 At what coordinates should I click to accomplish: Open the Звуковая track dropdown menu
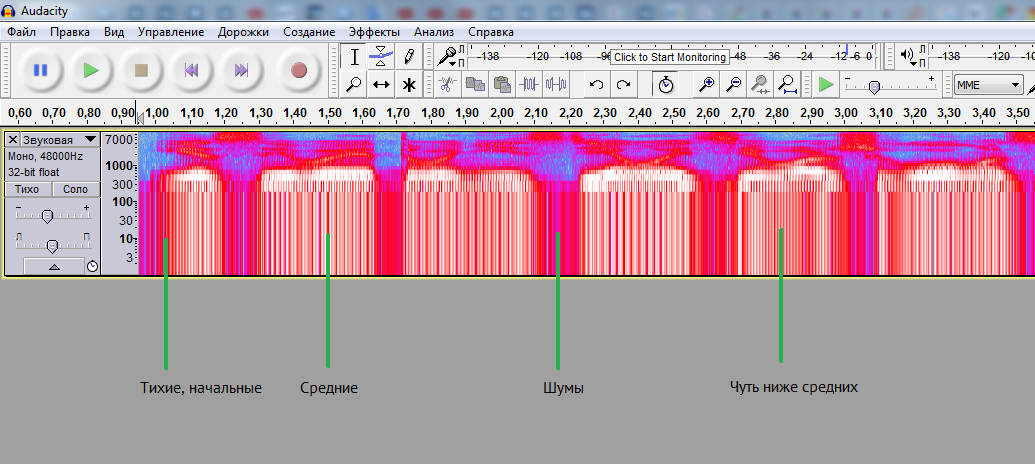coord(59,140)
